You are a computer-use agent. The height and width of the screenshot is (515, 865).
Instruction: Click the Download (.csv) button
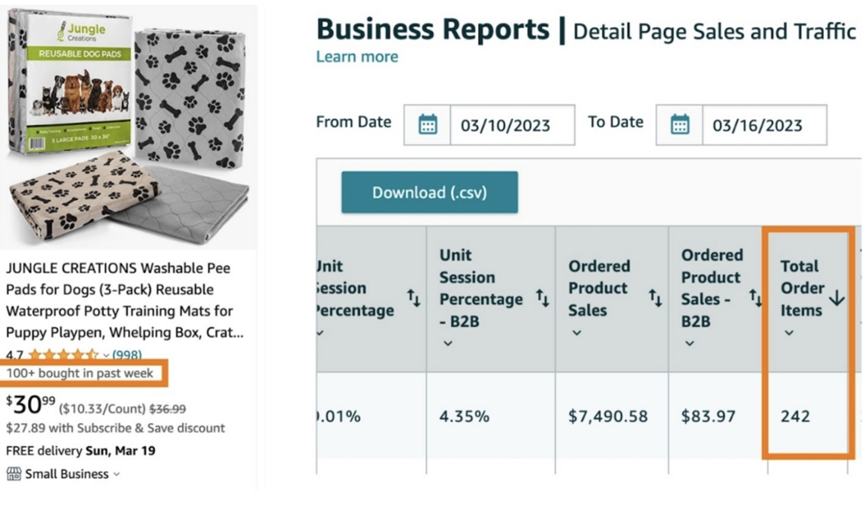pyautogui.click(x=429, y=192)
